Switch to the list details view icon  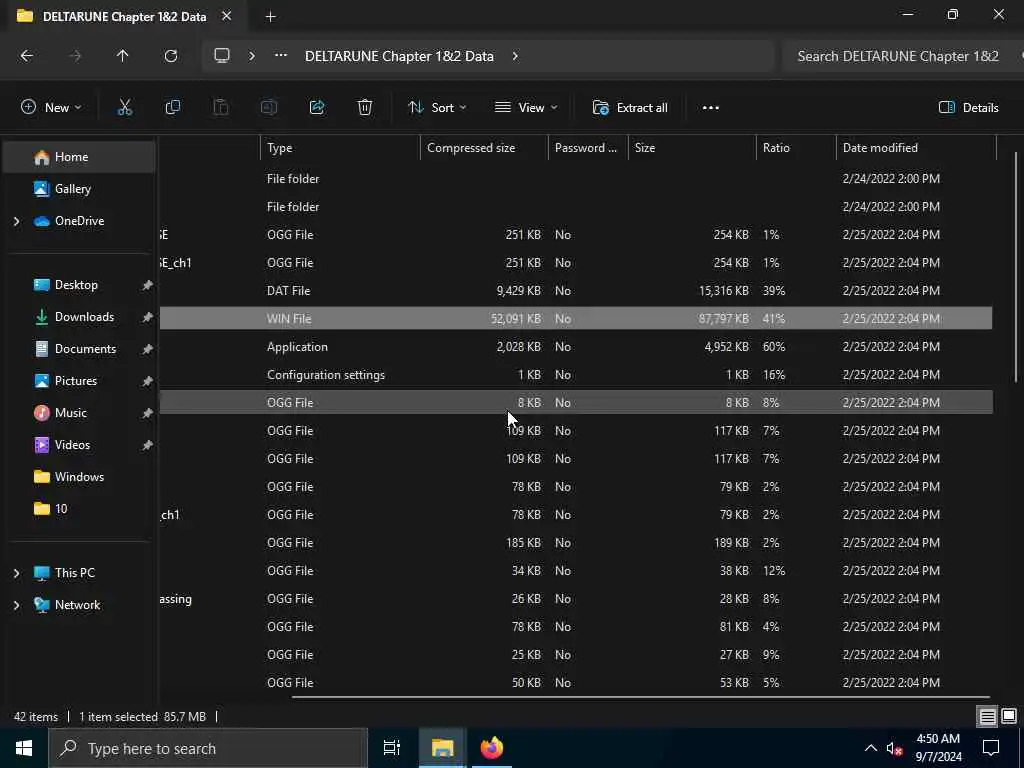coord(987,716)
